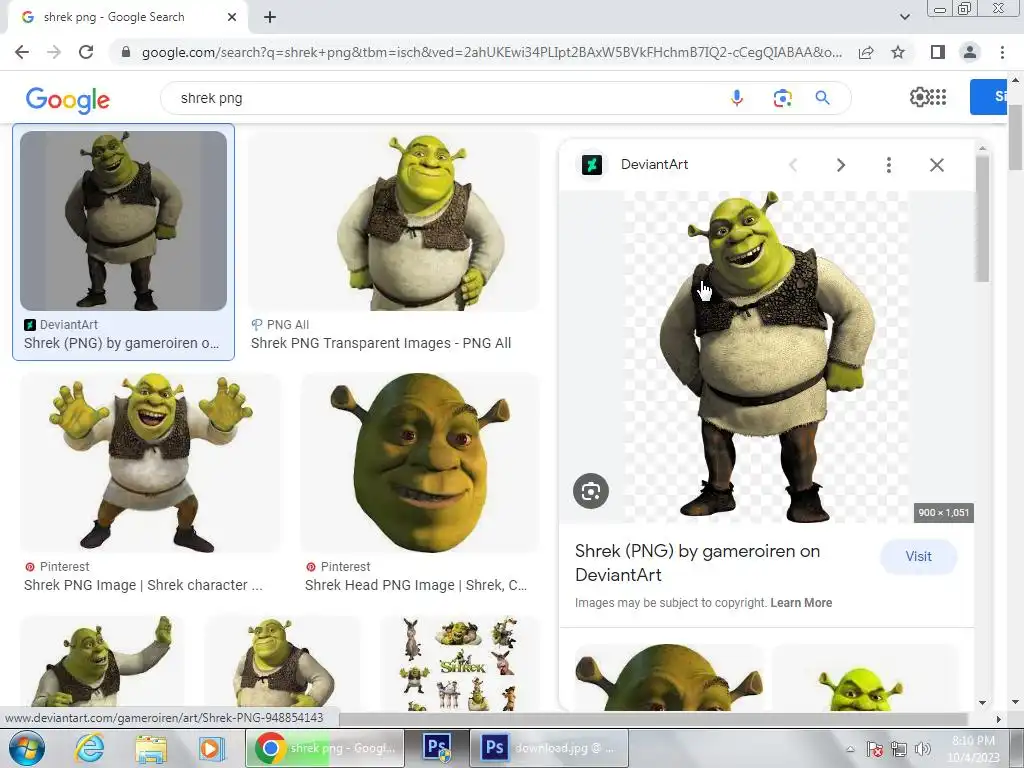Click the DeviantArt logo in preview panel
The width and height of the screenshot is (1024, 768).
pyautogui.click(x=592, y=165)
